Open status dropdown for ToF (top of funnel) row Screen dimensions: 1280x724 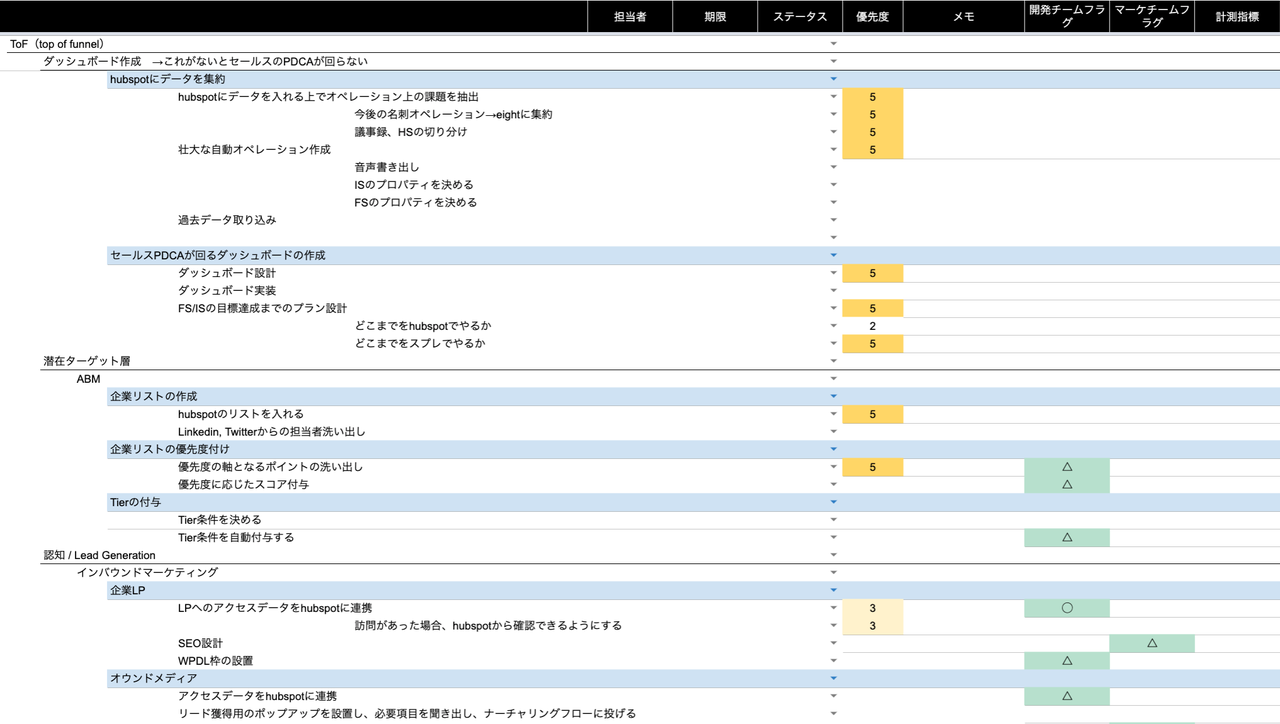833,44
